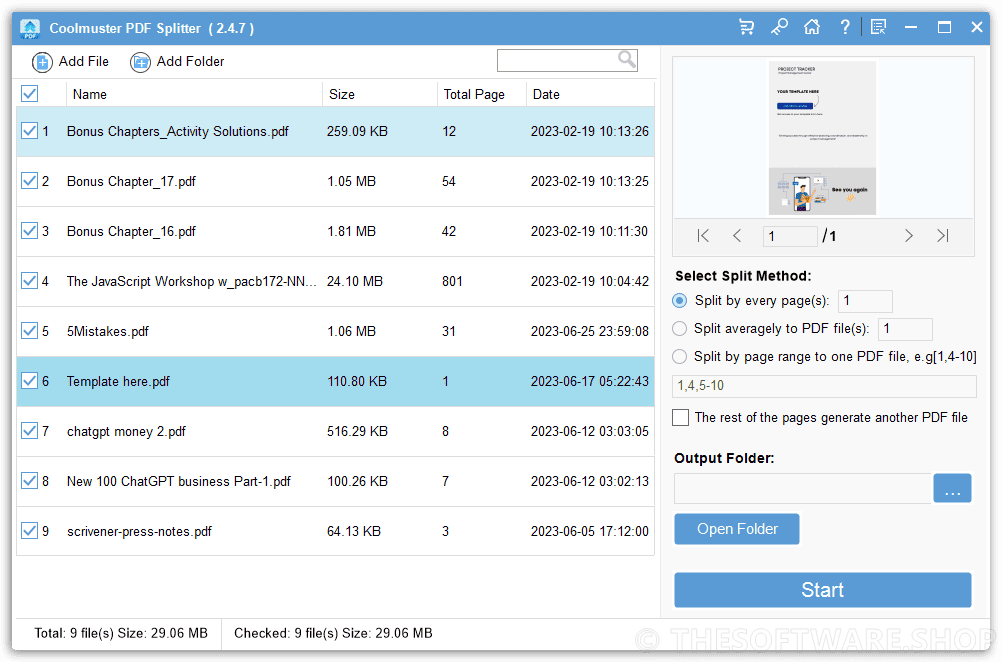Click date 2023-06-17 05:22:43
This screenshot has height=662, width=1002.
coord(589,381)
